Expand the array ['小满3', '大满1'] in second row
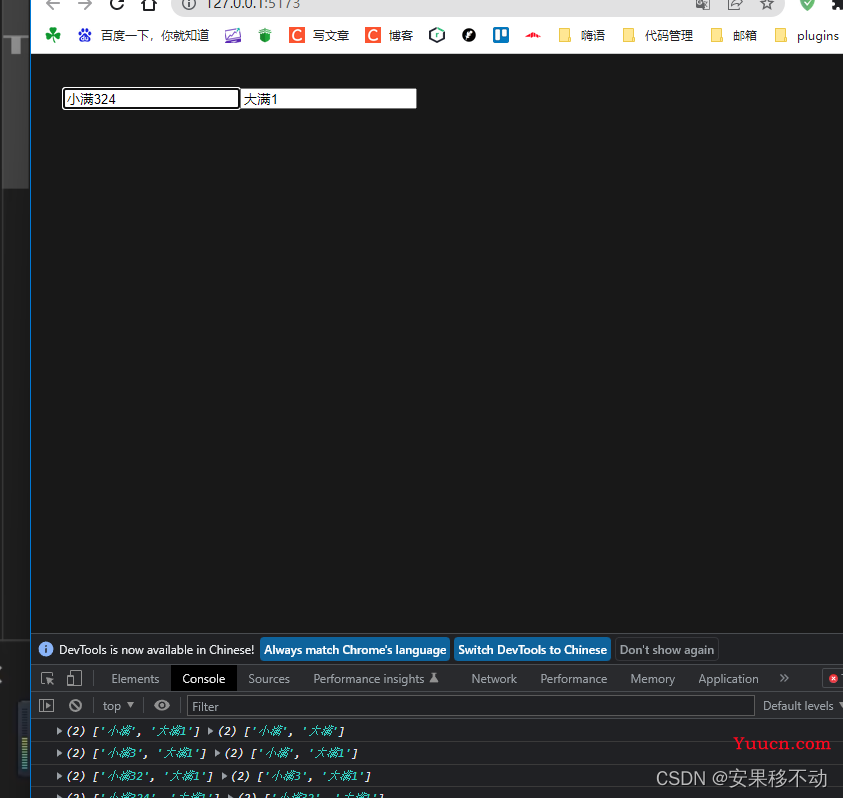Image resolution: width=843 pixels, height=798 pixels. [59, 753]
